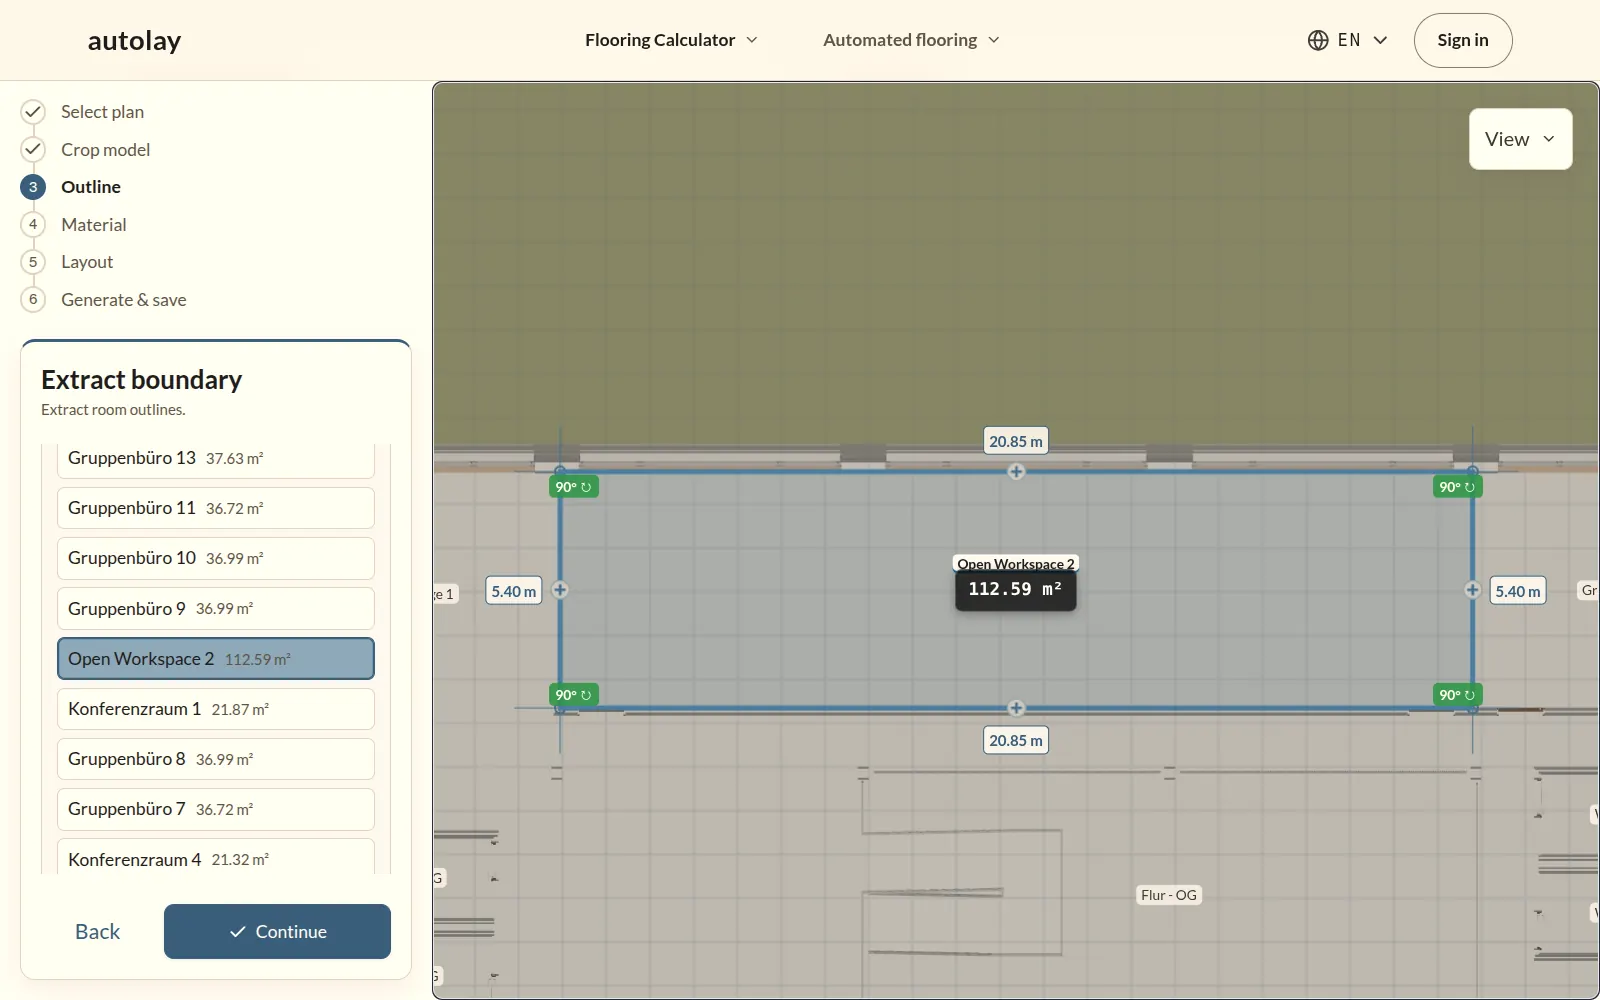
Task: Click the step 5 Layout circle
Action: (33, 262)
